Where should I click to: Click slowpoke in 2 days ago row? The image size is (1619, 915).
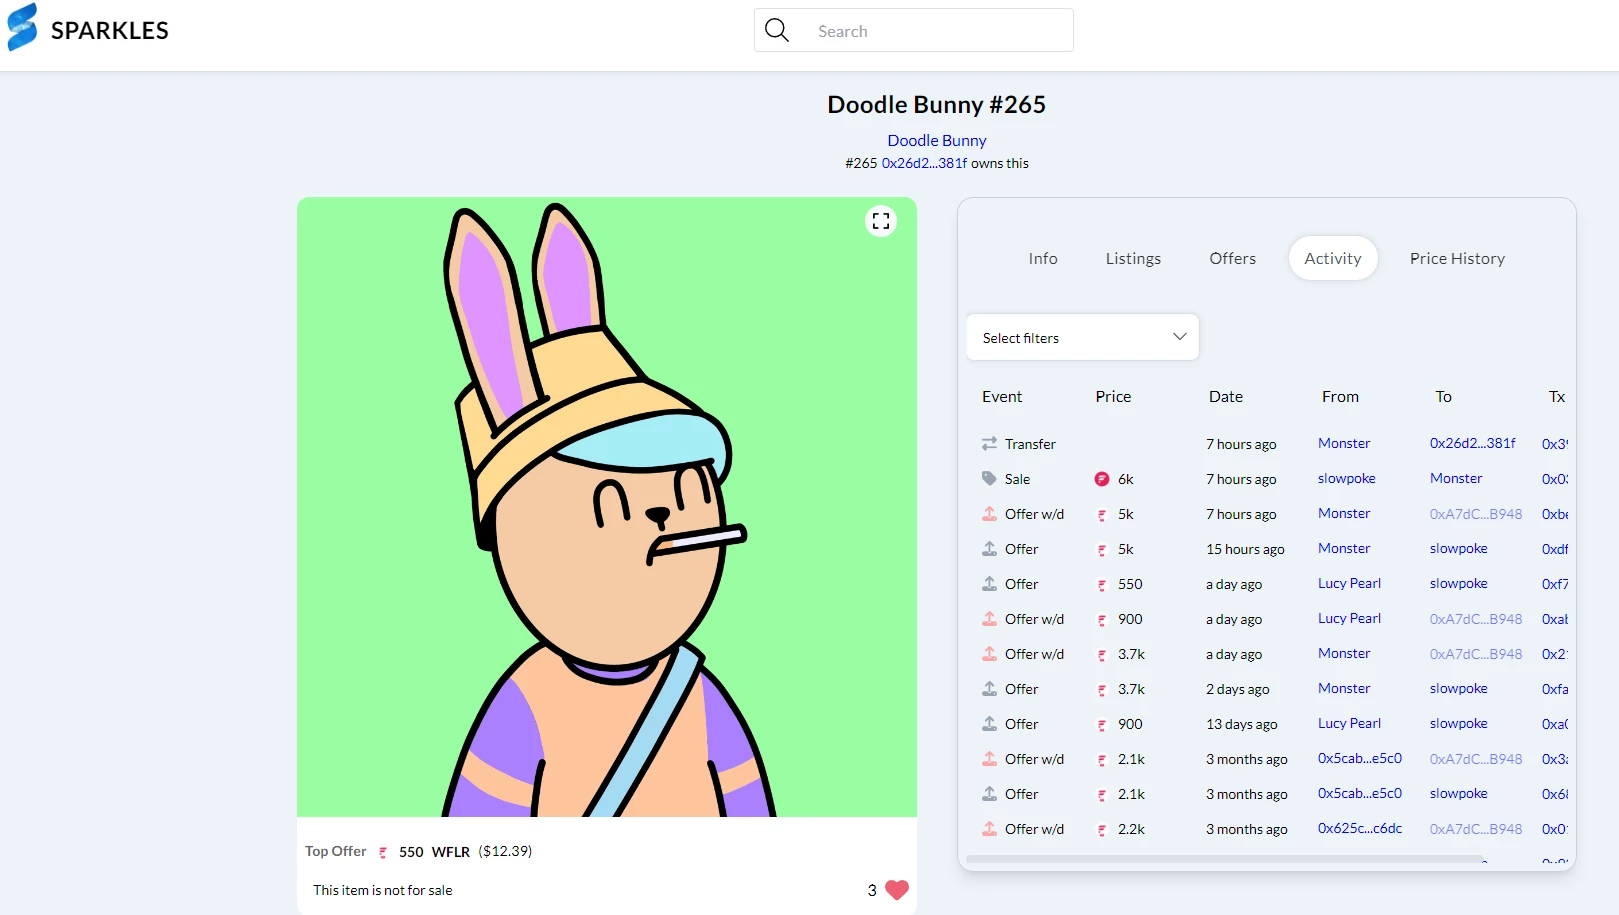coord(1458,688)
